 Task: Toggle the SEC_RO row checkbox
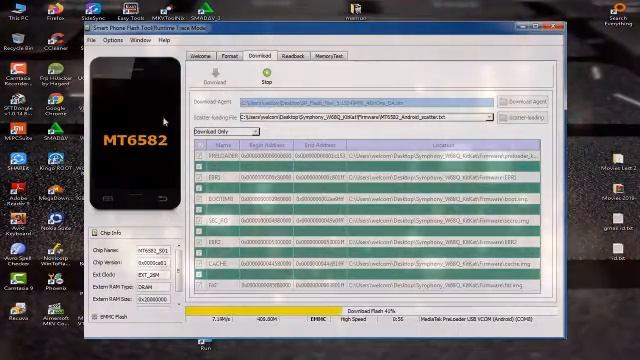point(199,220)
